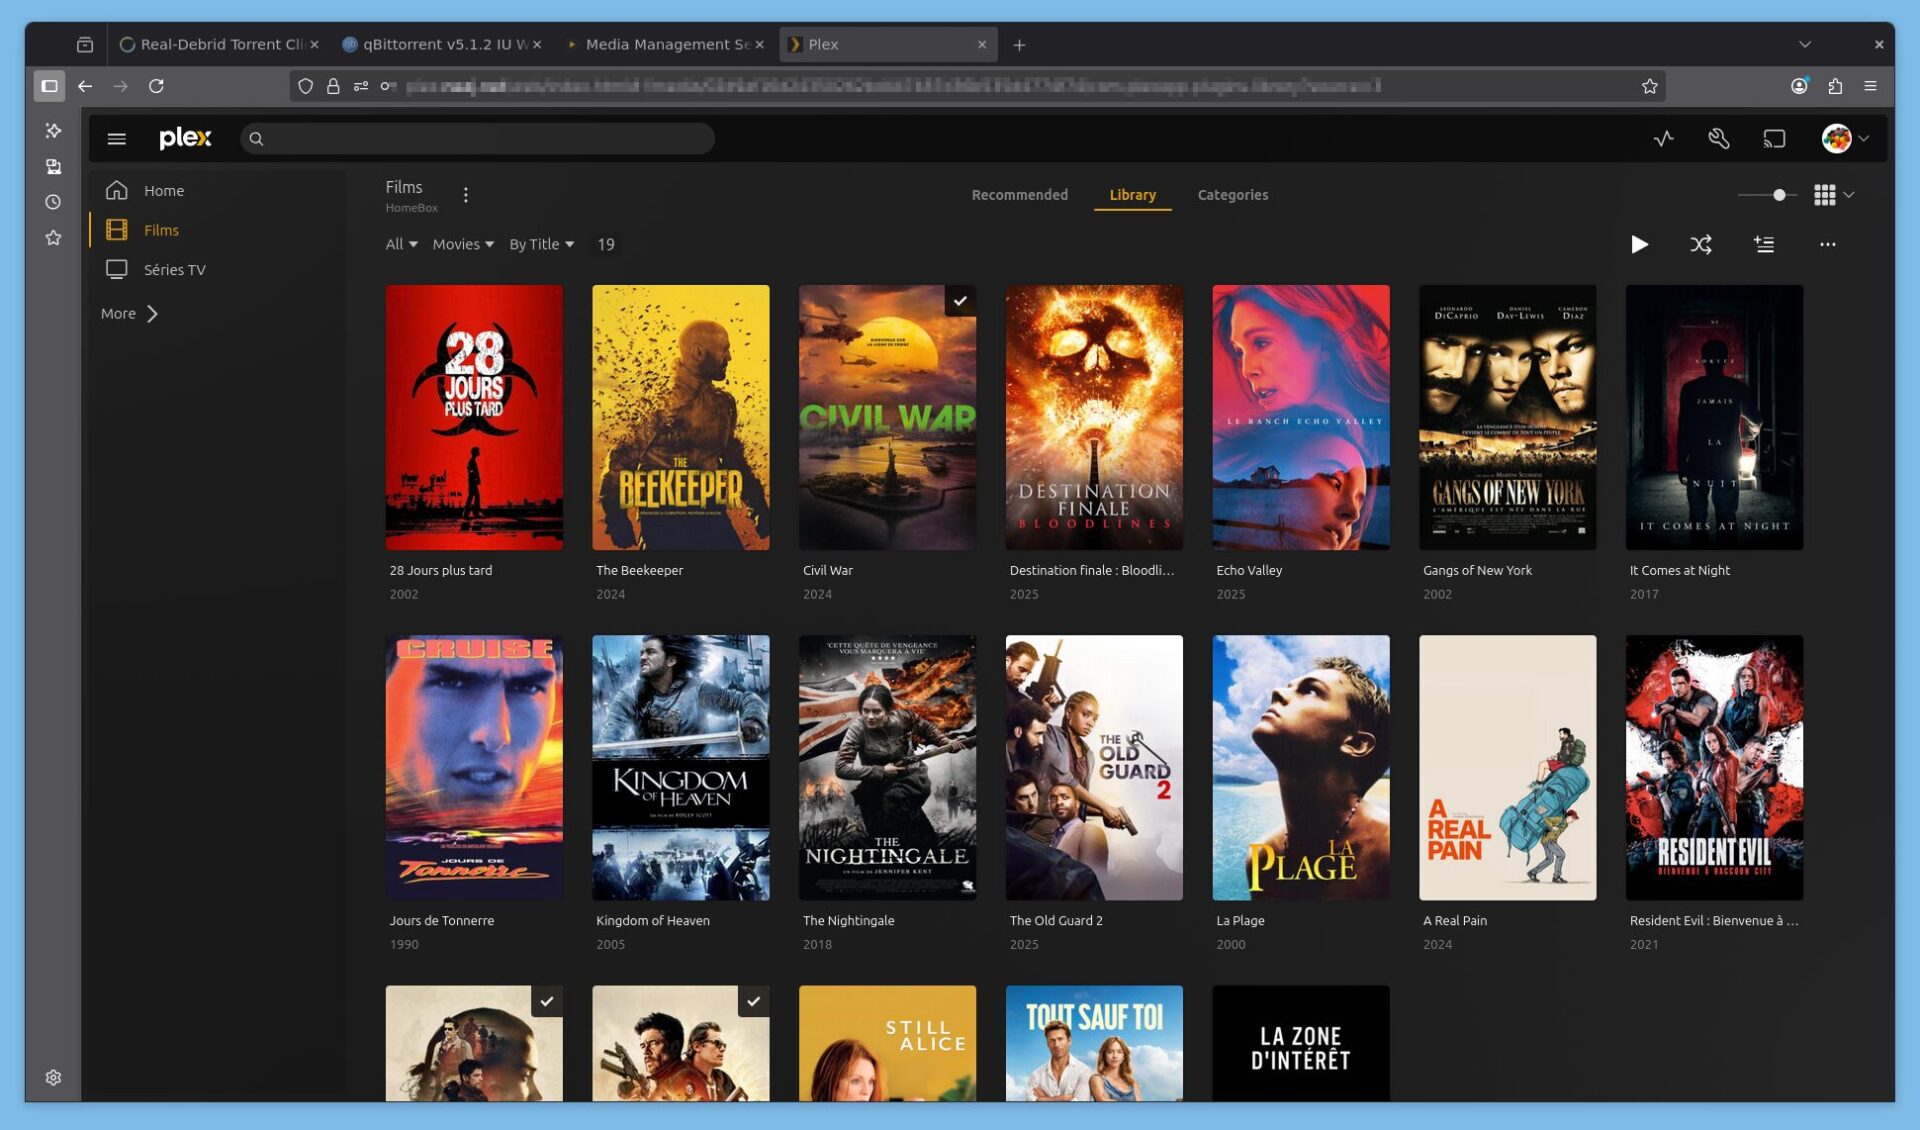
Task: Open Tout sauf toi poster
Action: (x=1094, y=1043)
